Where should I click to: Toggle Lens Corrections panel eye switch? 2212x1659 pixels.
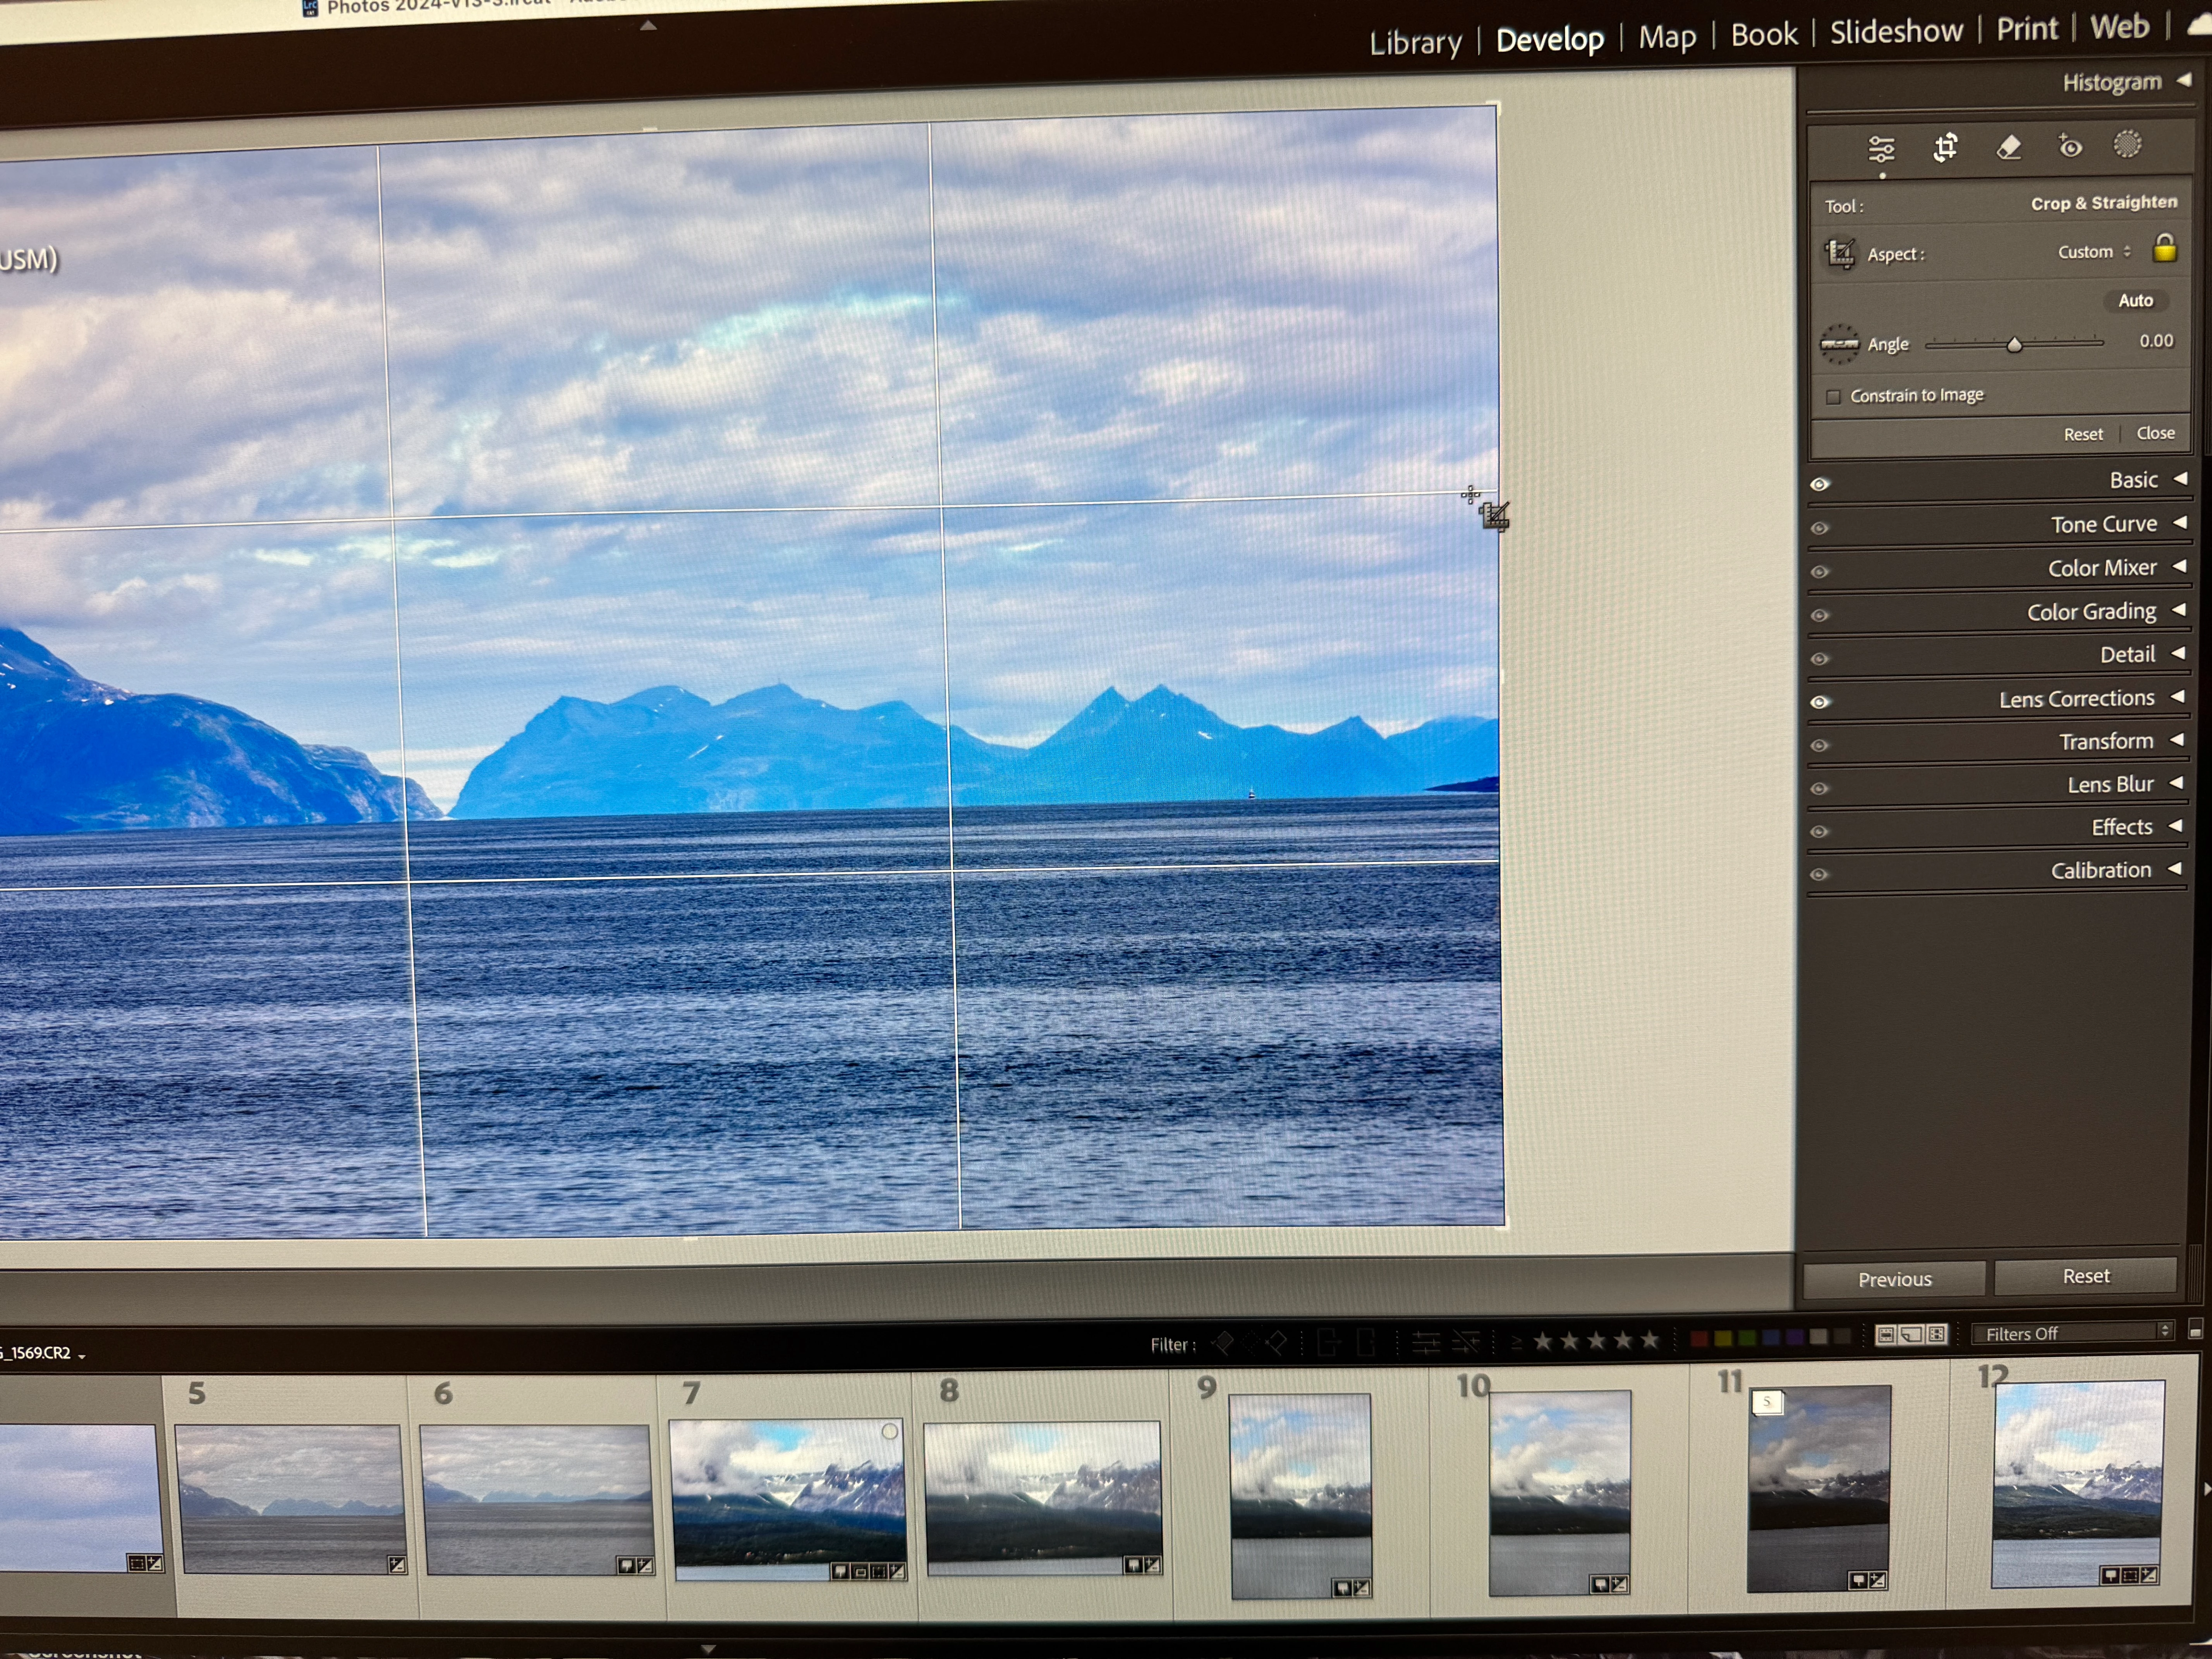1820,702
